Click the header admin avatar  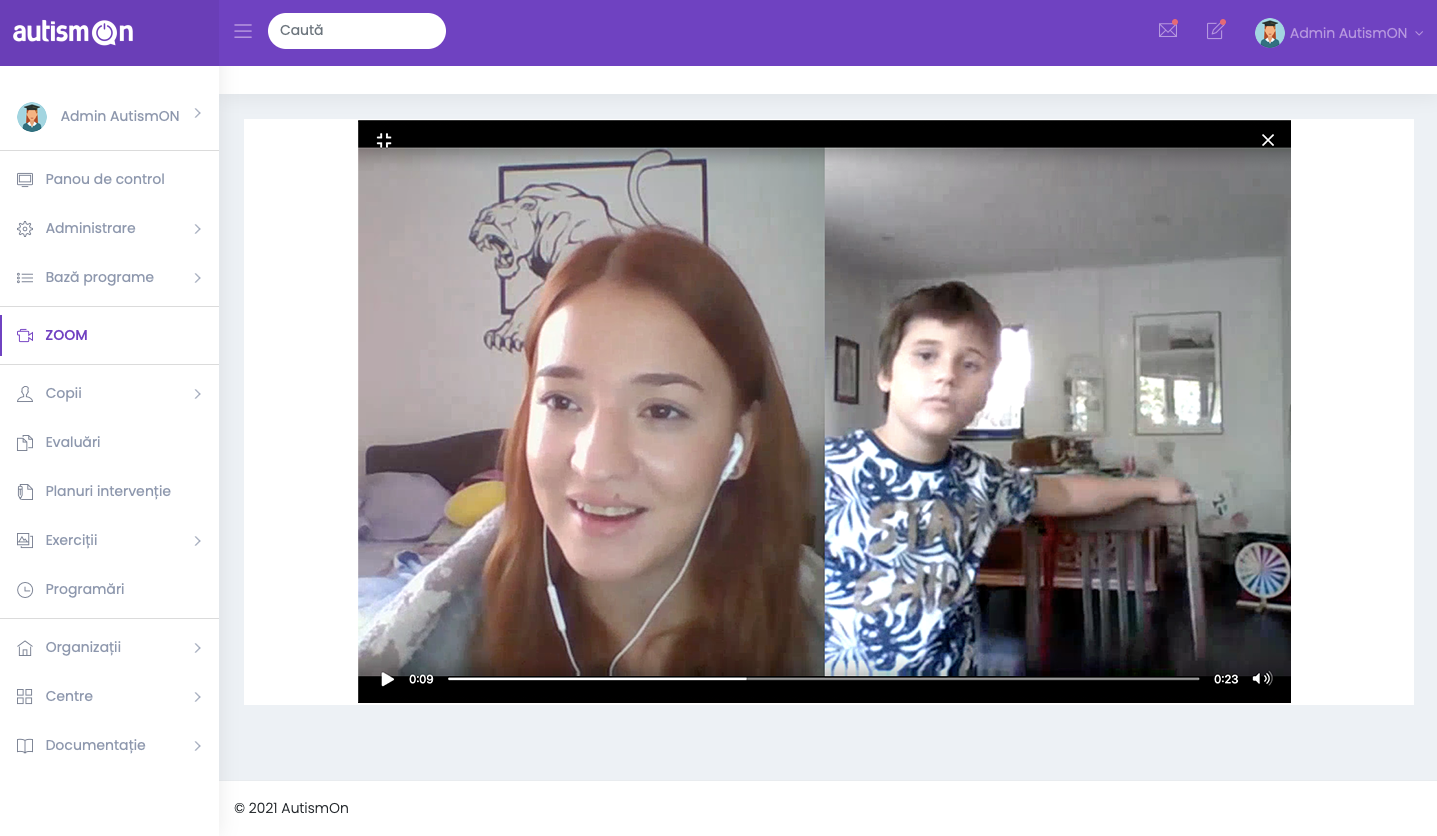tap(1270, 33)
